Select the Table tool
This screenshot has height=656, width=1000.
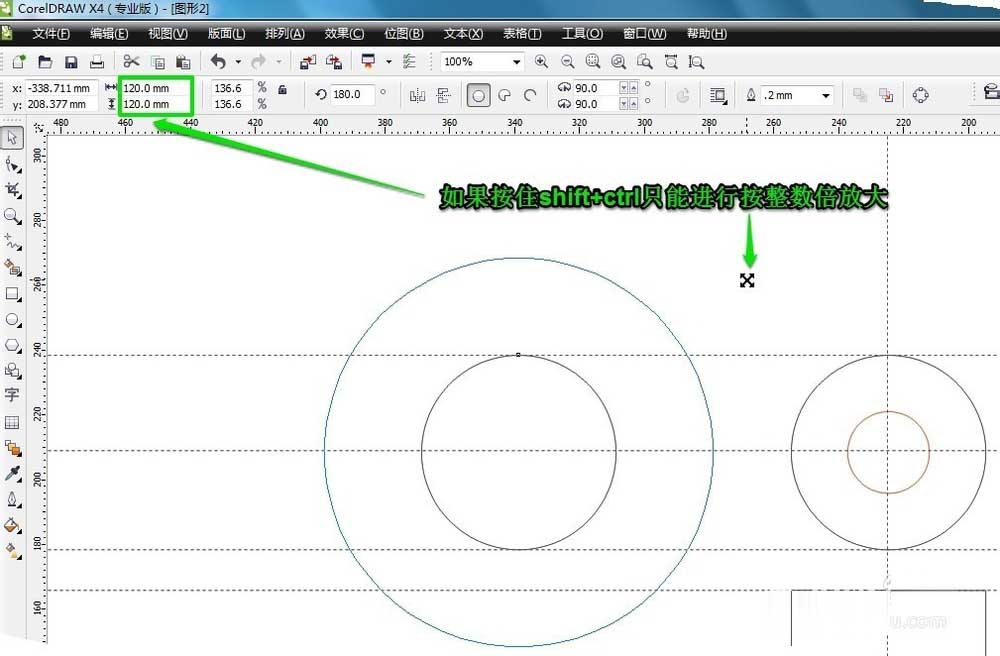[x=13, y=422]
